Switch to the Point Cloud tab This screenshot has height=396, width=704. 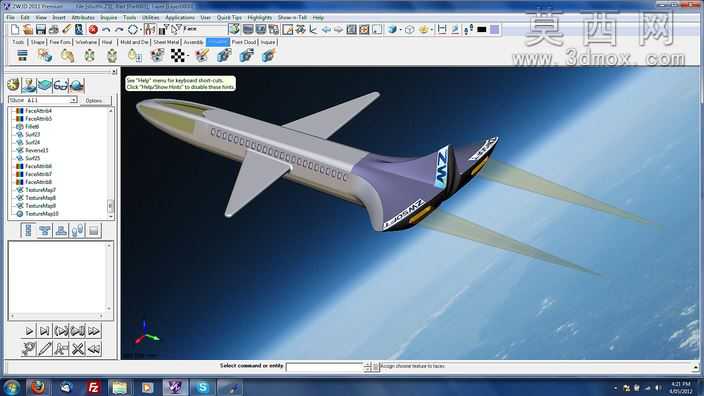pyautogui.click(x=244, y=42)
